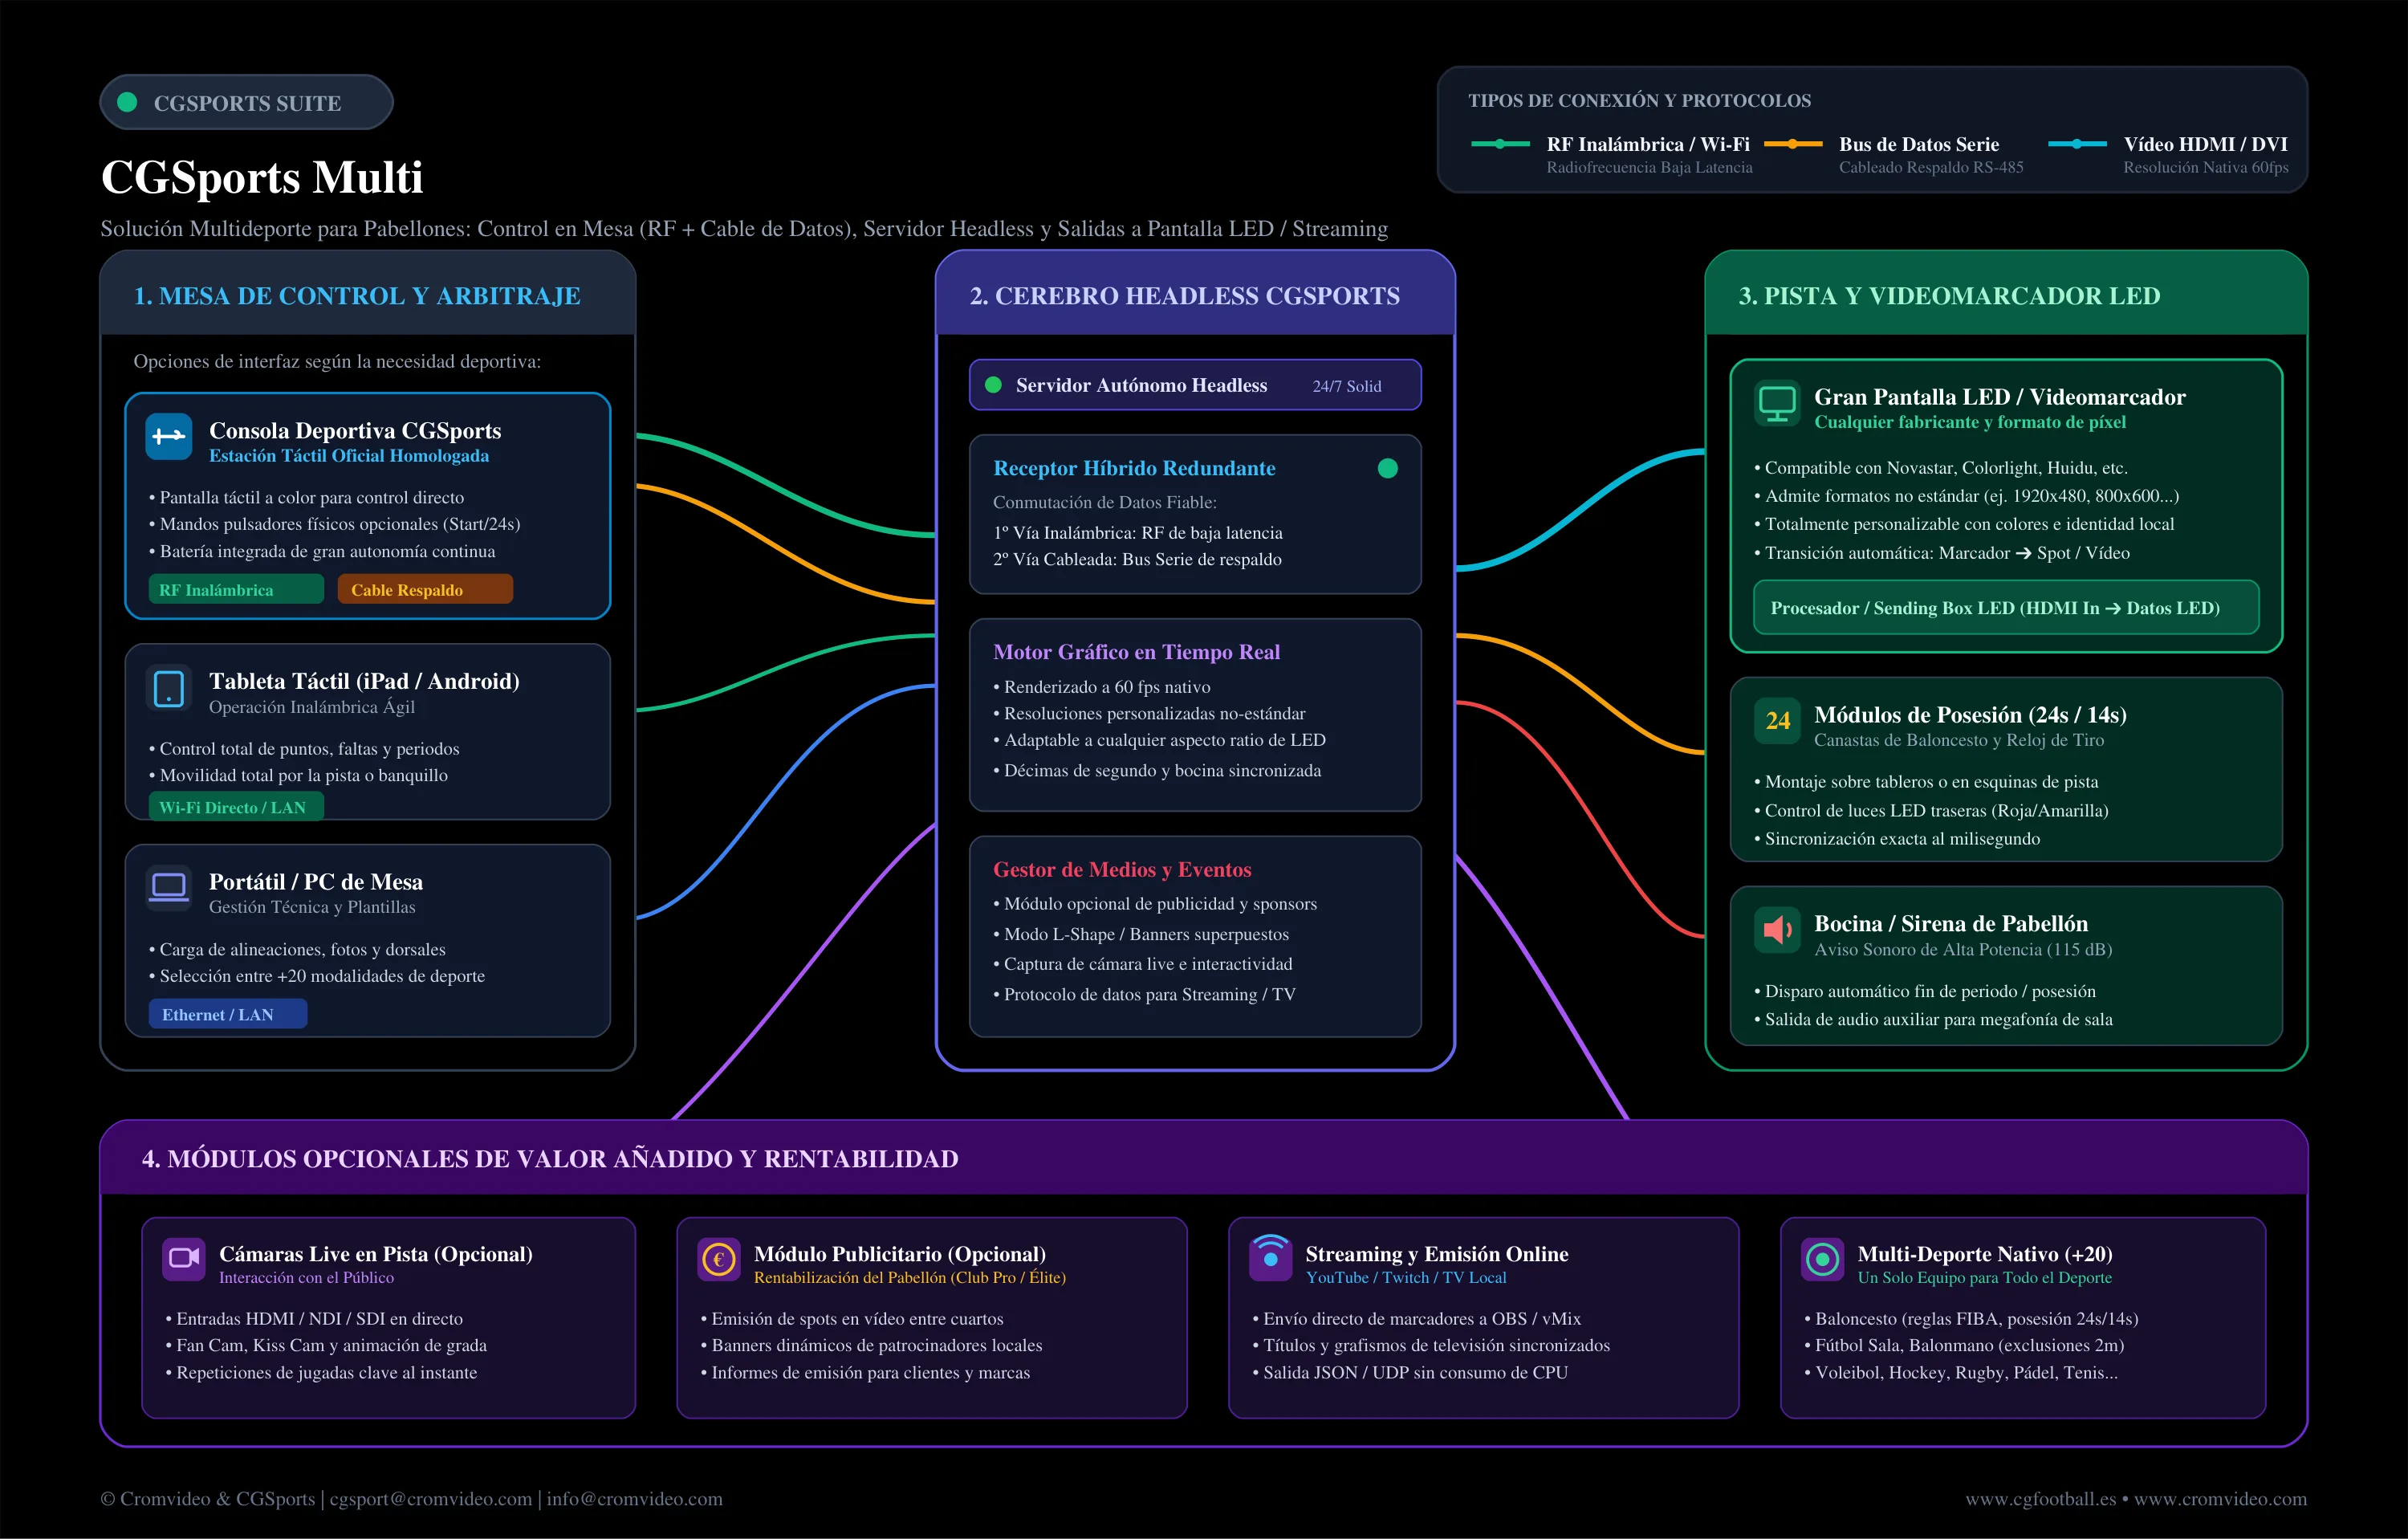Click the green status dot beside Servidor Autónomo Headless
Image resolution: width=2408 pixels, height=1539 pixels.
(x=993, y=385)
